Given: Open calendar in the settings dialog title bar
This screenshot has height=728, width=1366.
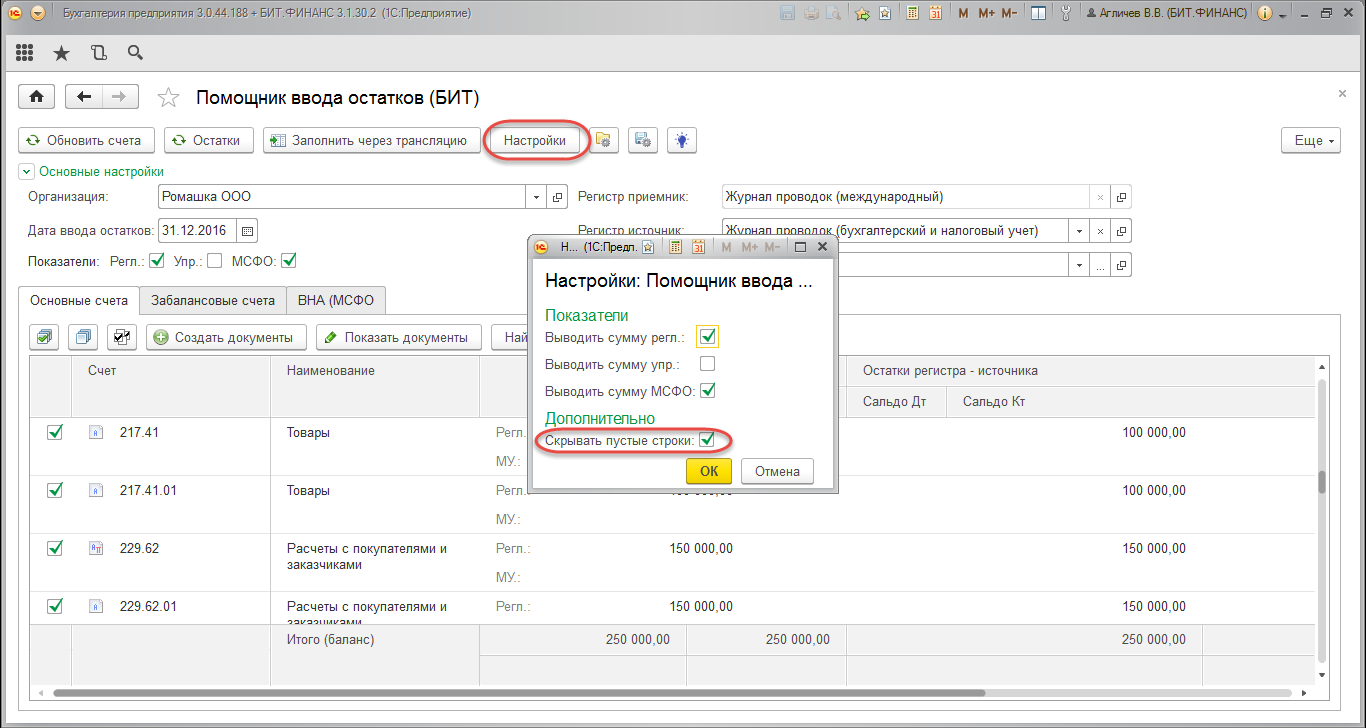Looking at the screenshot, I should 698,246.
